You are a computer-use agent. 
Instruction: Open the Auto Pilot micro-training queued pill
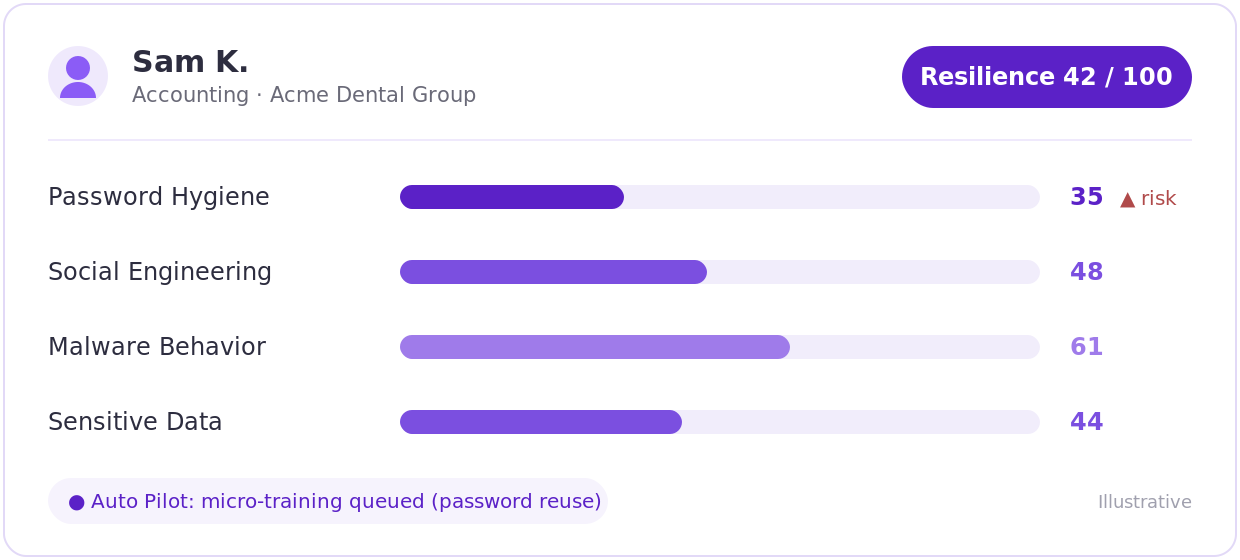[328, 501]
